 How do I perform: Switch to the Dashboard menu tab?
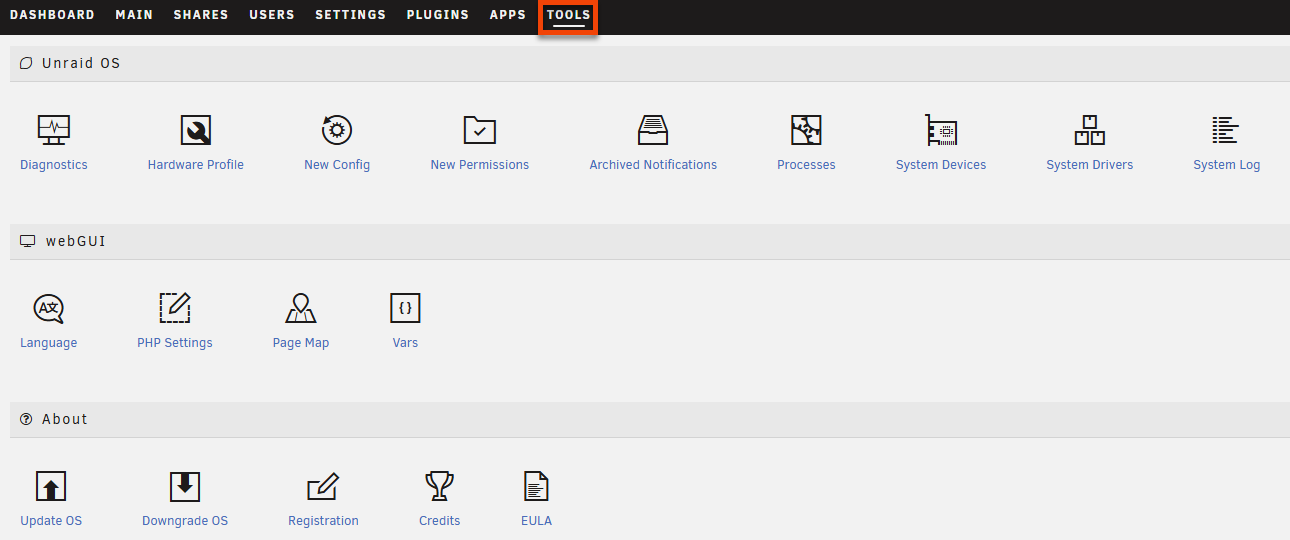pyautogui.click(x=52, y=15)
